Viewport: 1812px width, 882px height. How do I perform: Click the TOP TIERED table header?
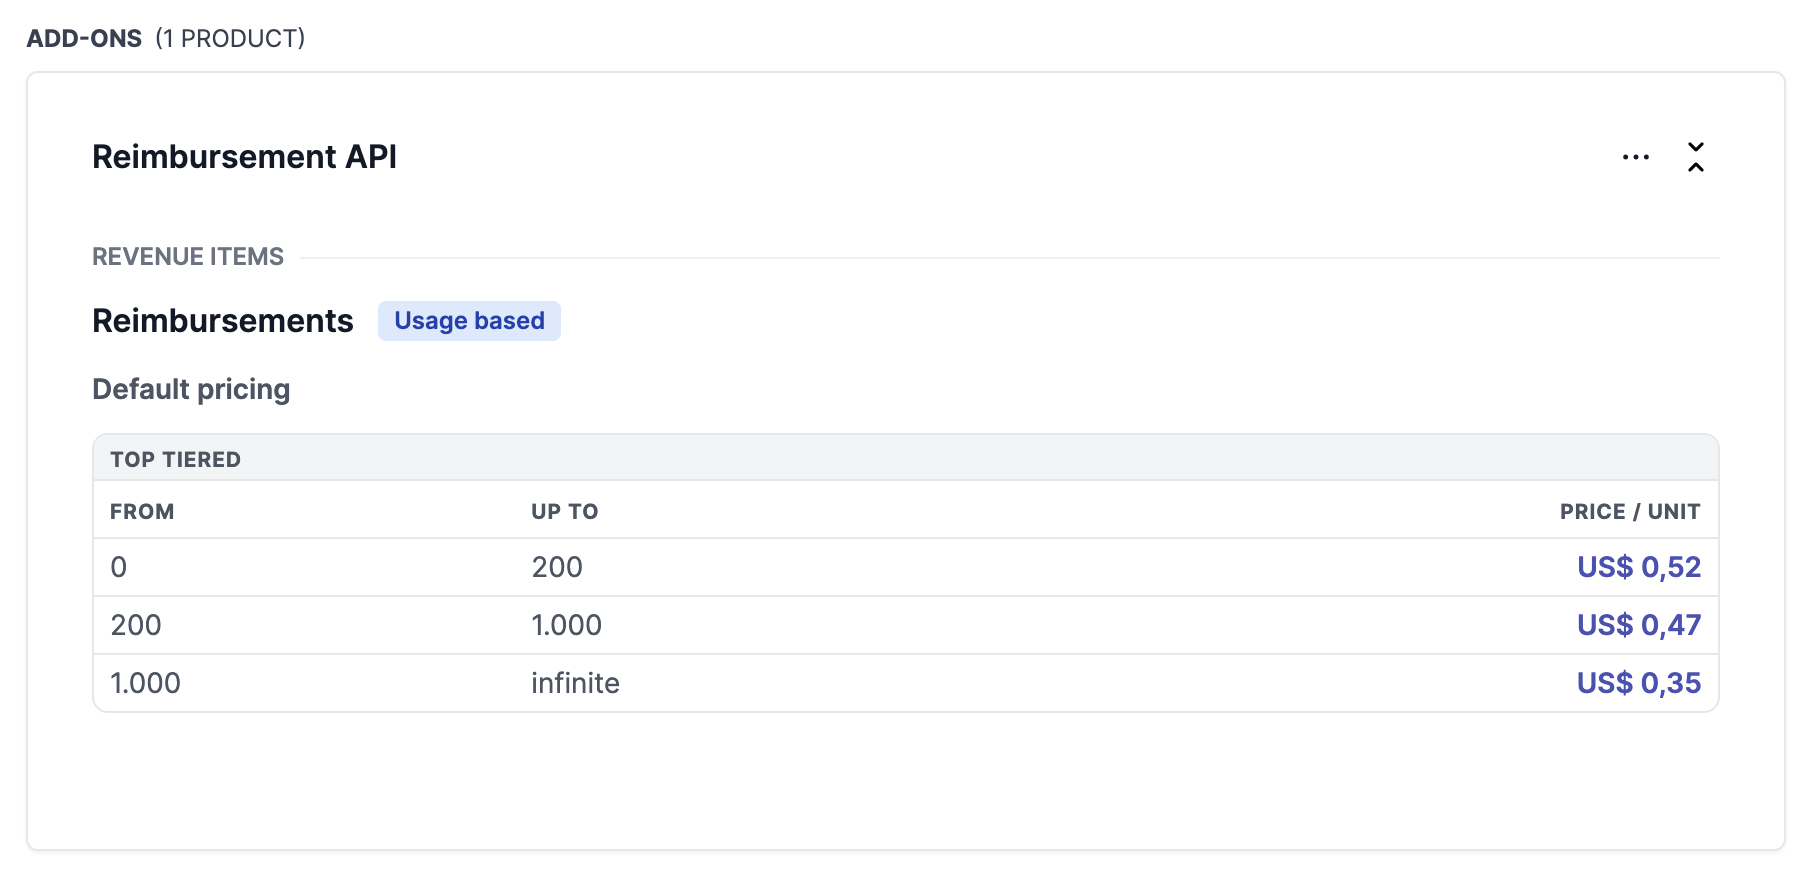(x=175, y=459)
